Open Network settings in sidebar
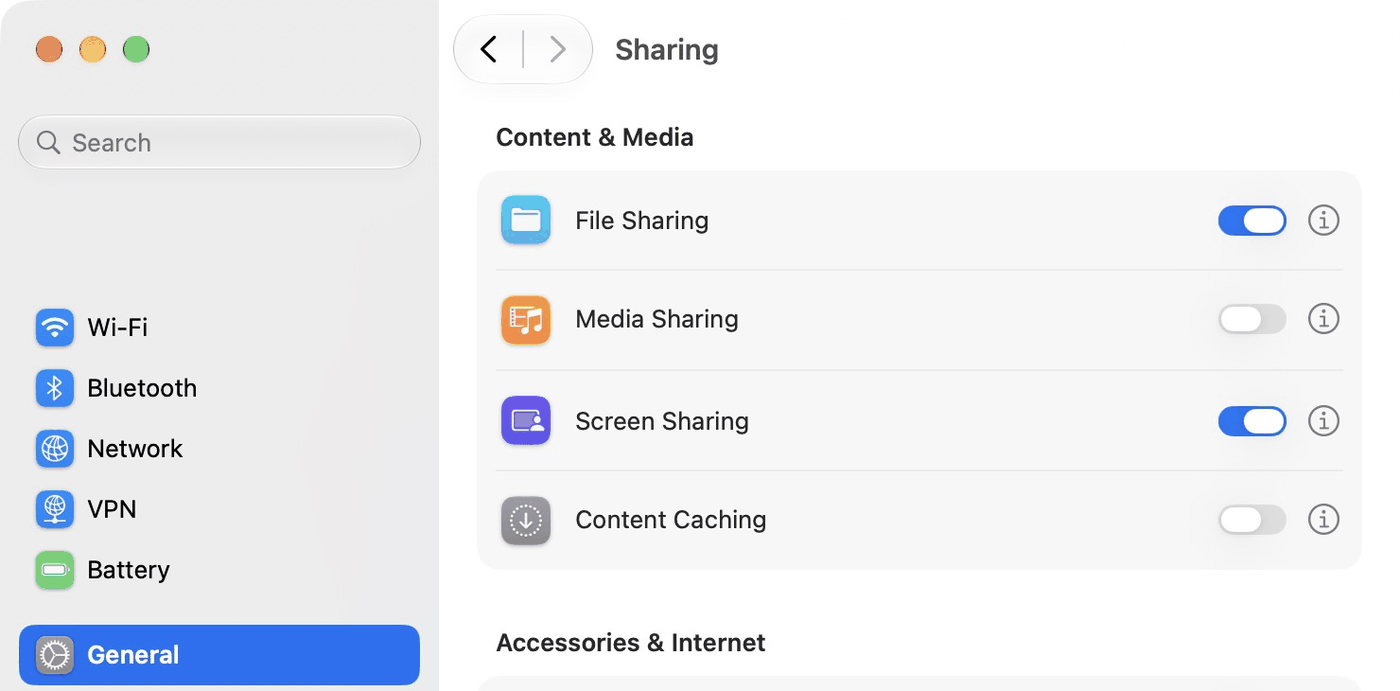Screen dimensions: 1400x691 219,449
